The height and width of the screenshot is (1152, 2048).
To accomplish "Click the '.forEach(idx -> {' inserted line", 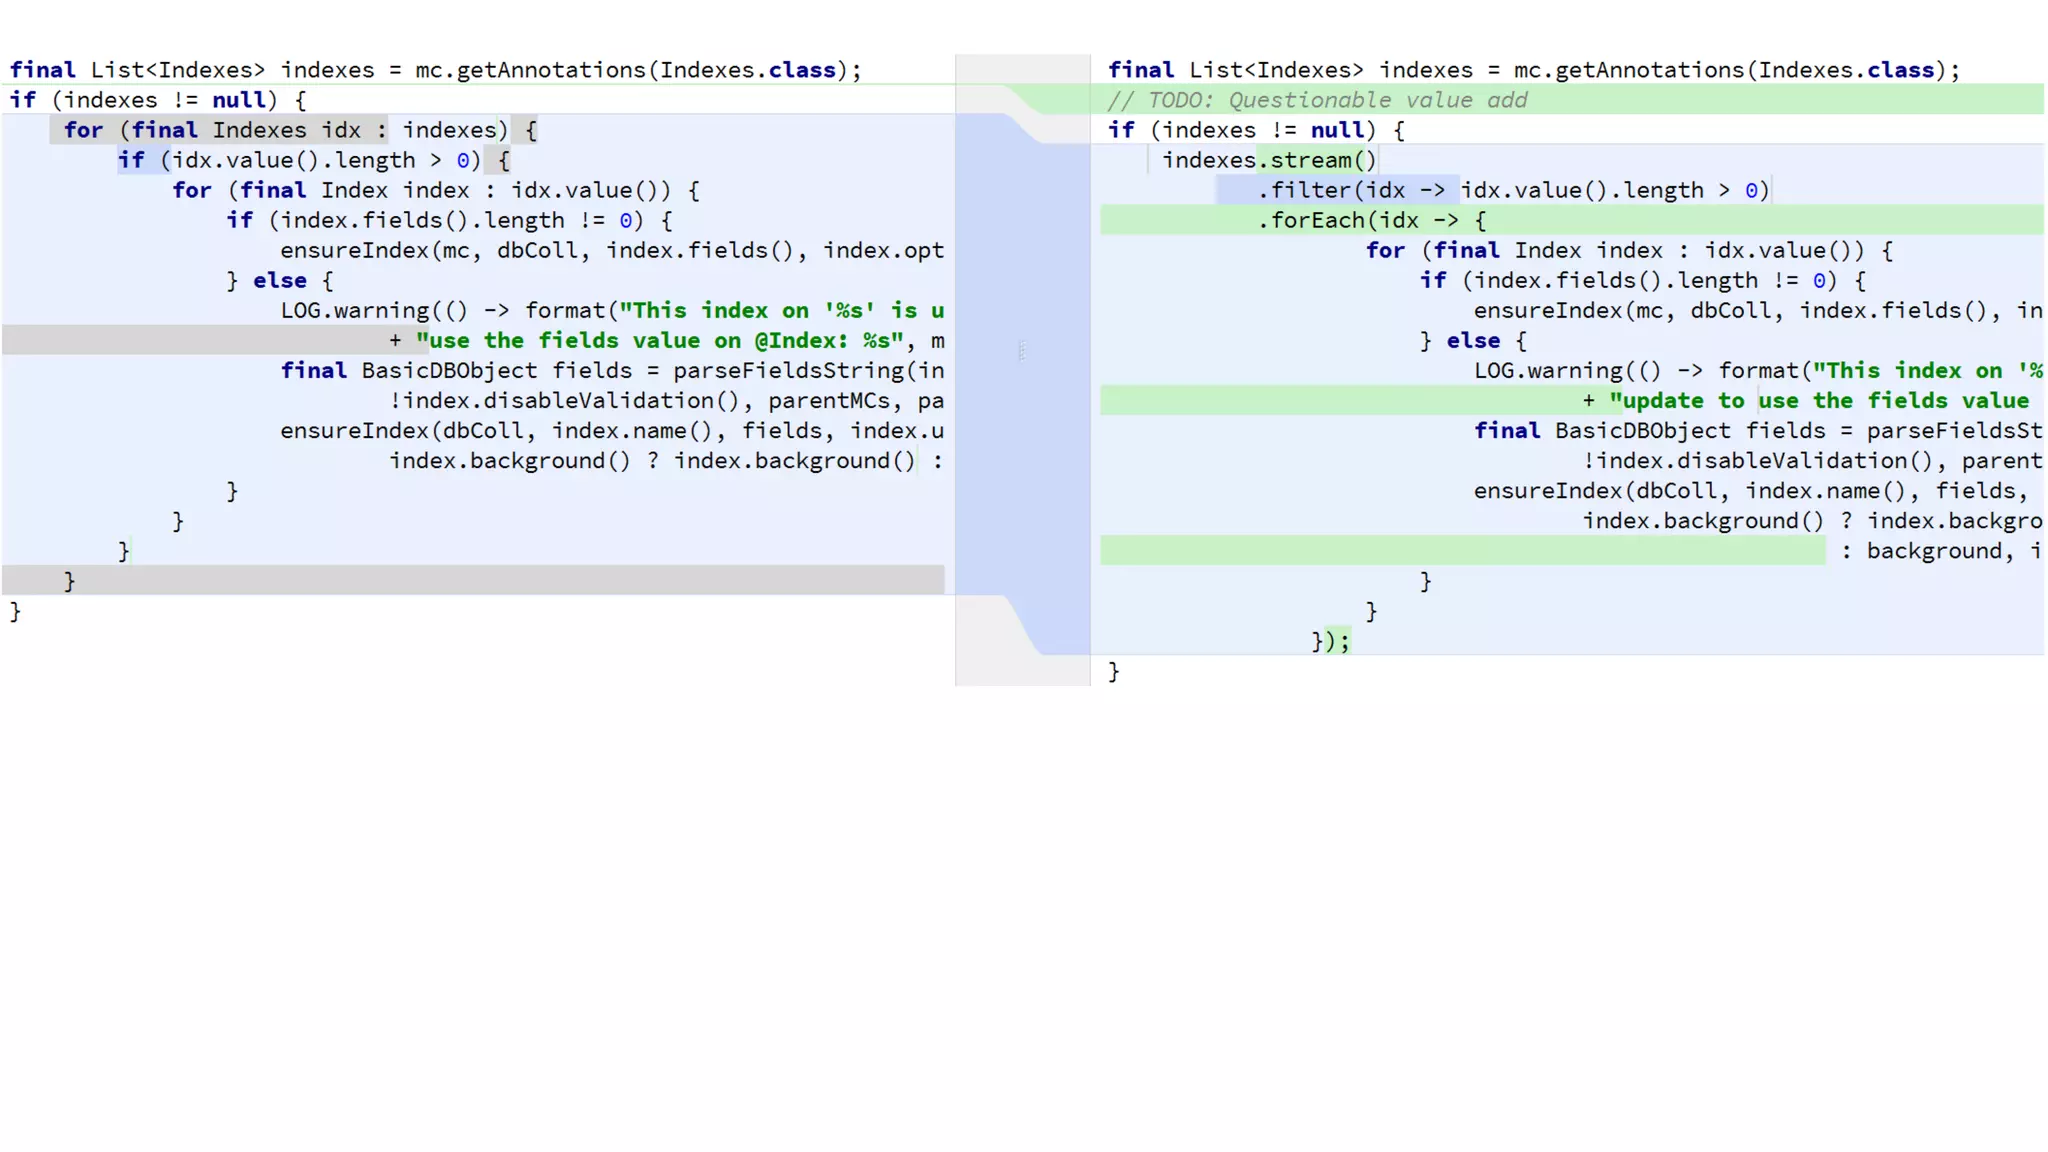I will pyautogui.click(x=1371, y=220).
